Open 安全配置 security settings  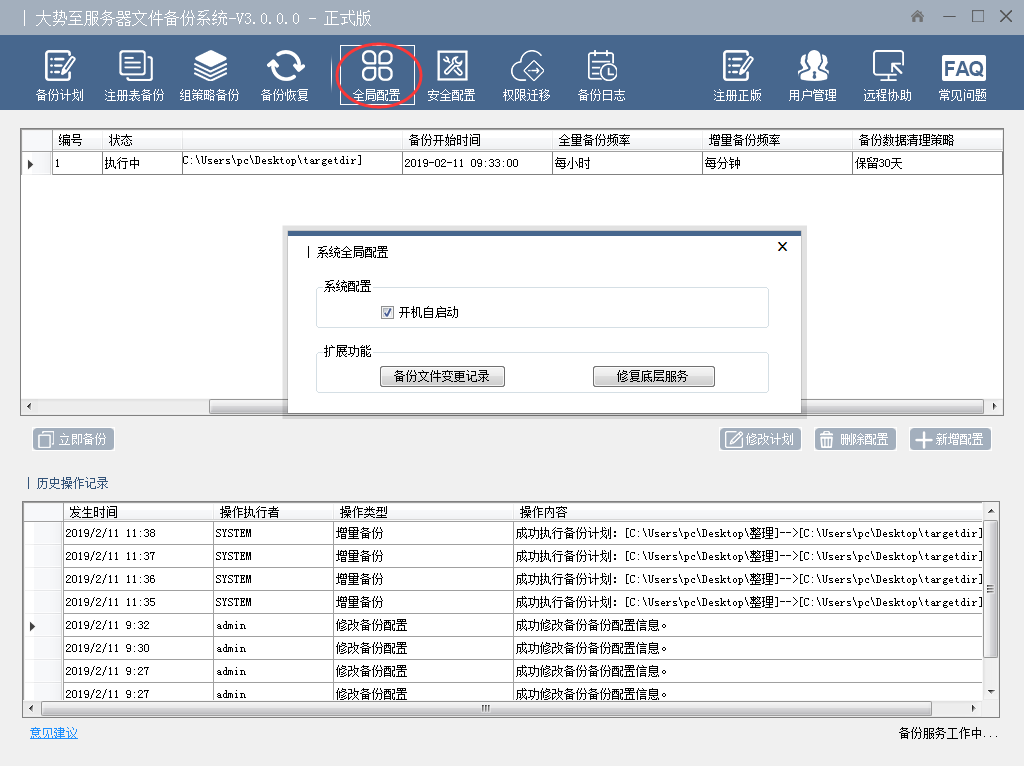point(451,75)
